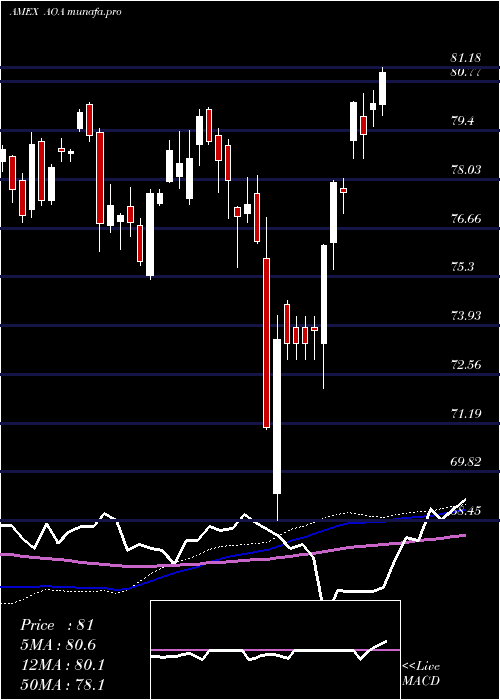Click the '5MA : 80.6' value
Viewport: 500px width, 700px height.
point(58,645)
